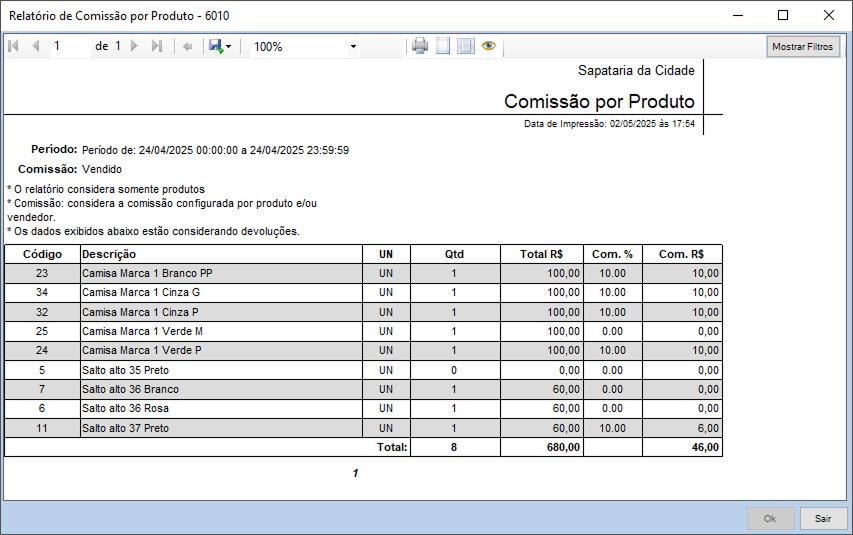This screenshot has height=535, width=853.
Task: Go to the previous report page
Action: [x=36, y=47]
